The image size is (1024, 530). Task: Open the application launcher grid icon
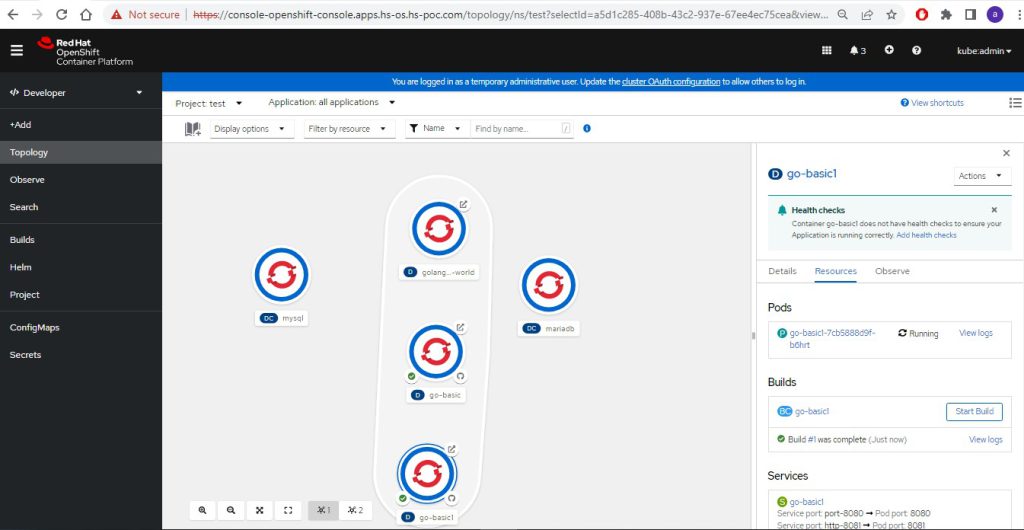click(826, 50)
